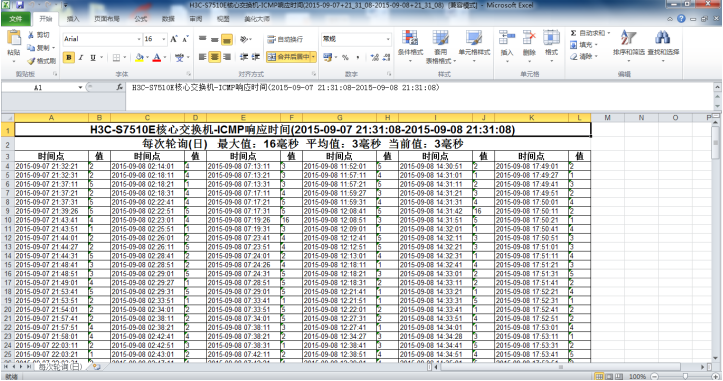Click the insert function fx icon
The width and height of the screenshot is (723, 381).
pos(119,87)
